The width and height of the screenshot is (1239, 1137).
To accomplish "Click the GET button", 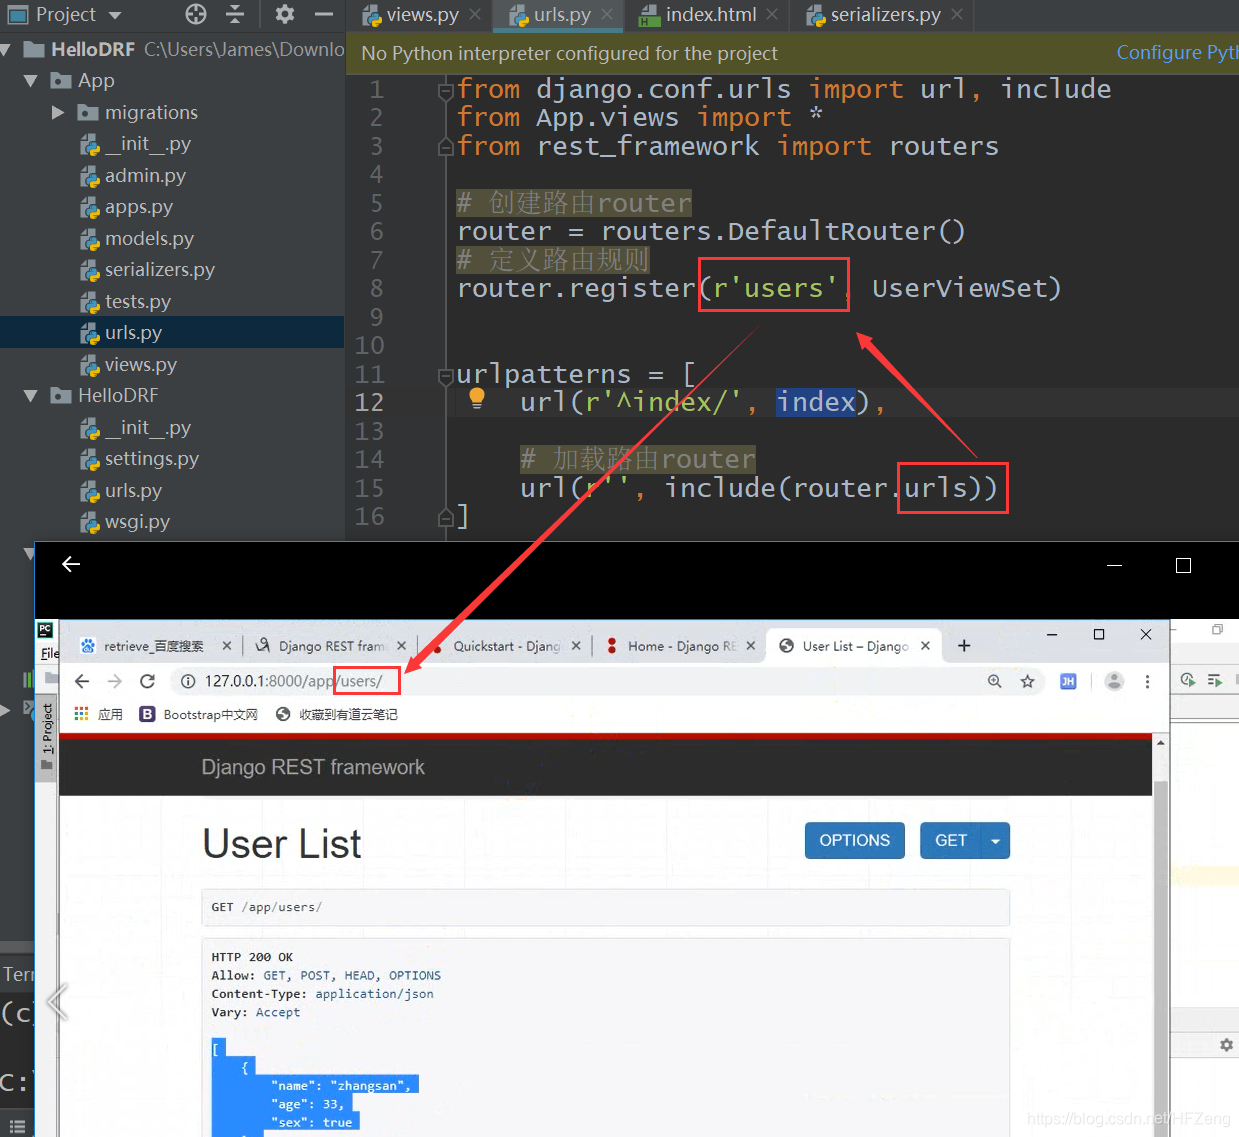I will point(951,840).
